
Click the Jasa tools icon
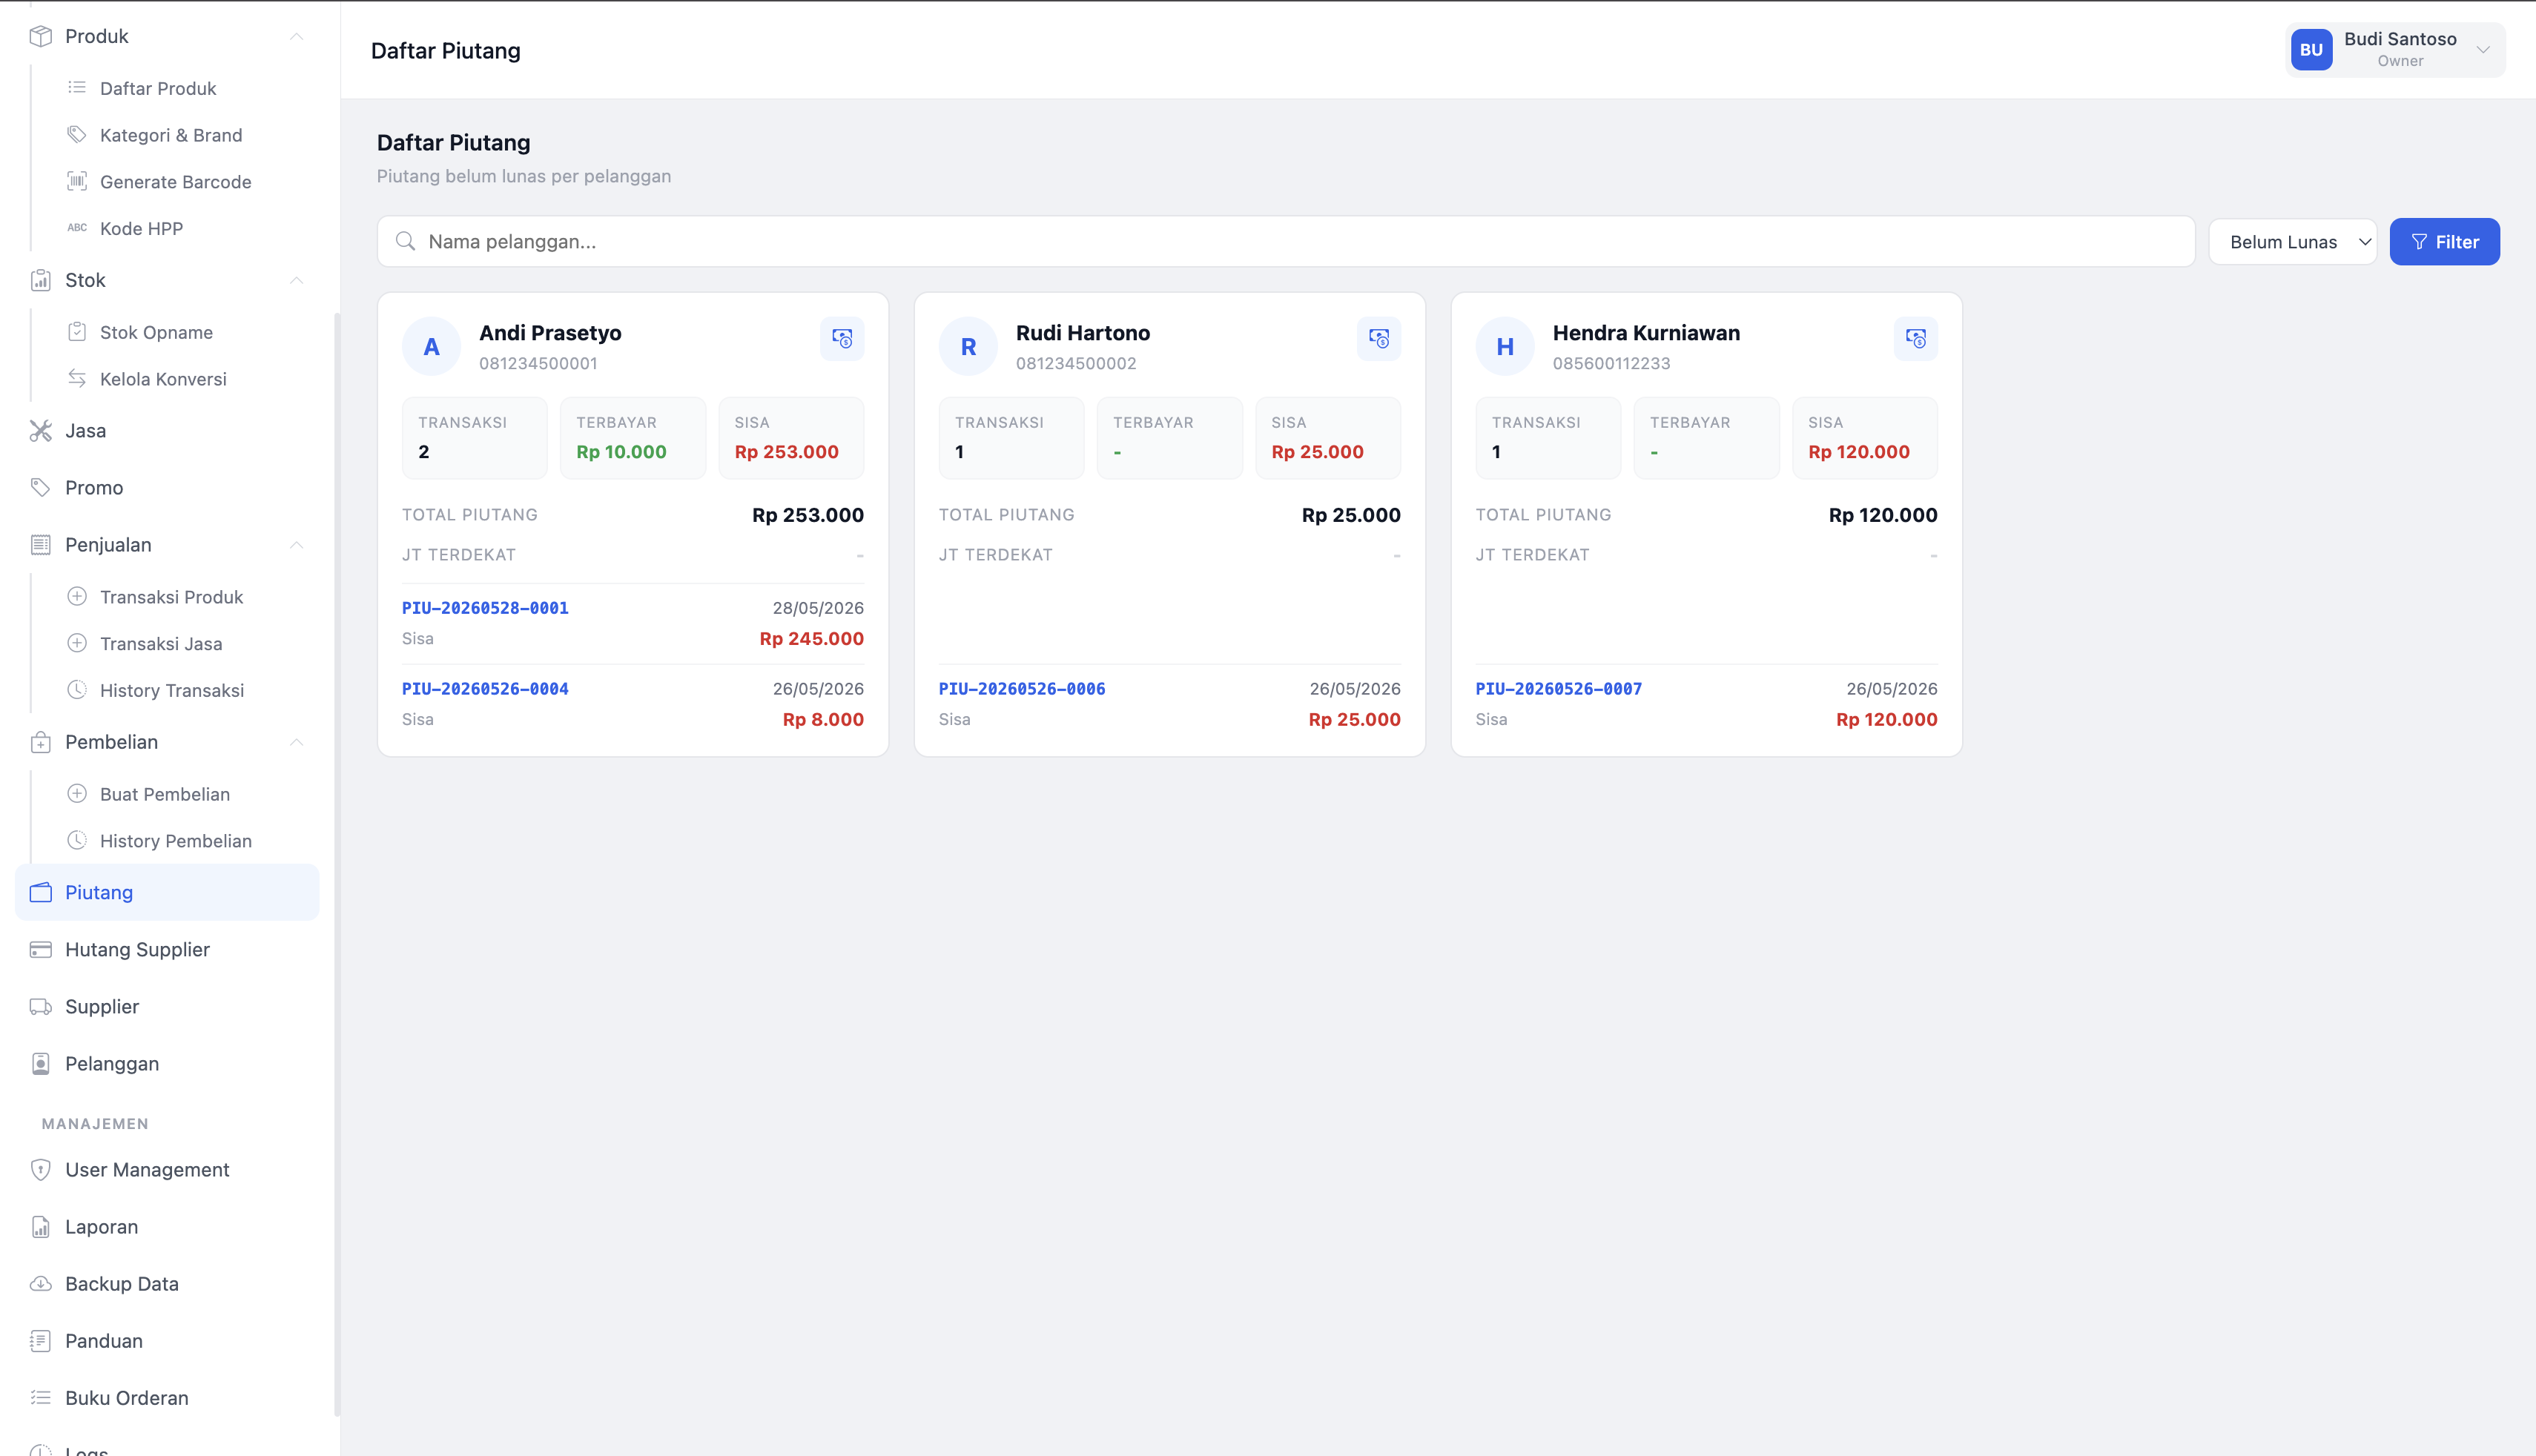click(40, 431)
